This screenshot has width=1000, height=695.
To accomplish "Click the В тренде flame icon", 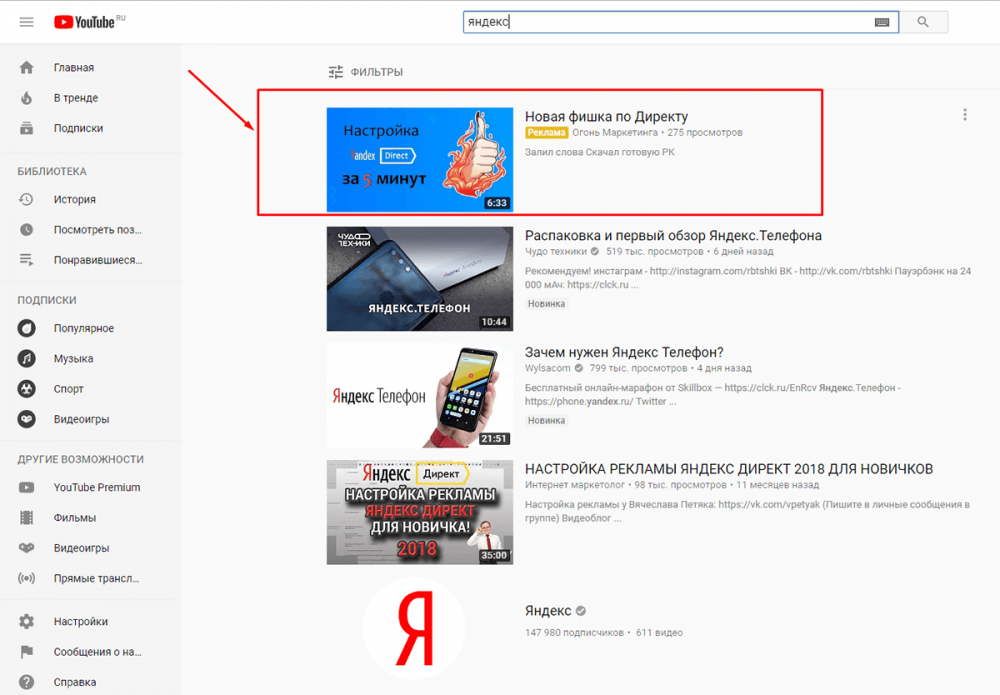I will (x=26, y=98).
